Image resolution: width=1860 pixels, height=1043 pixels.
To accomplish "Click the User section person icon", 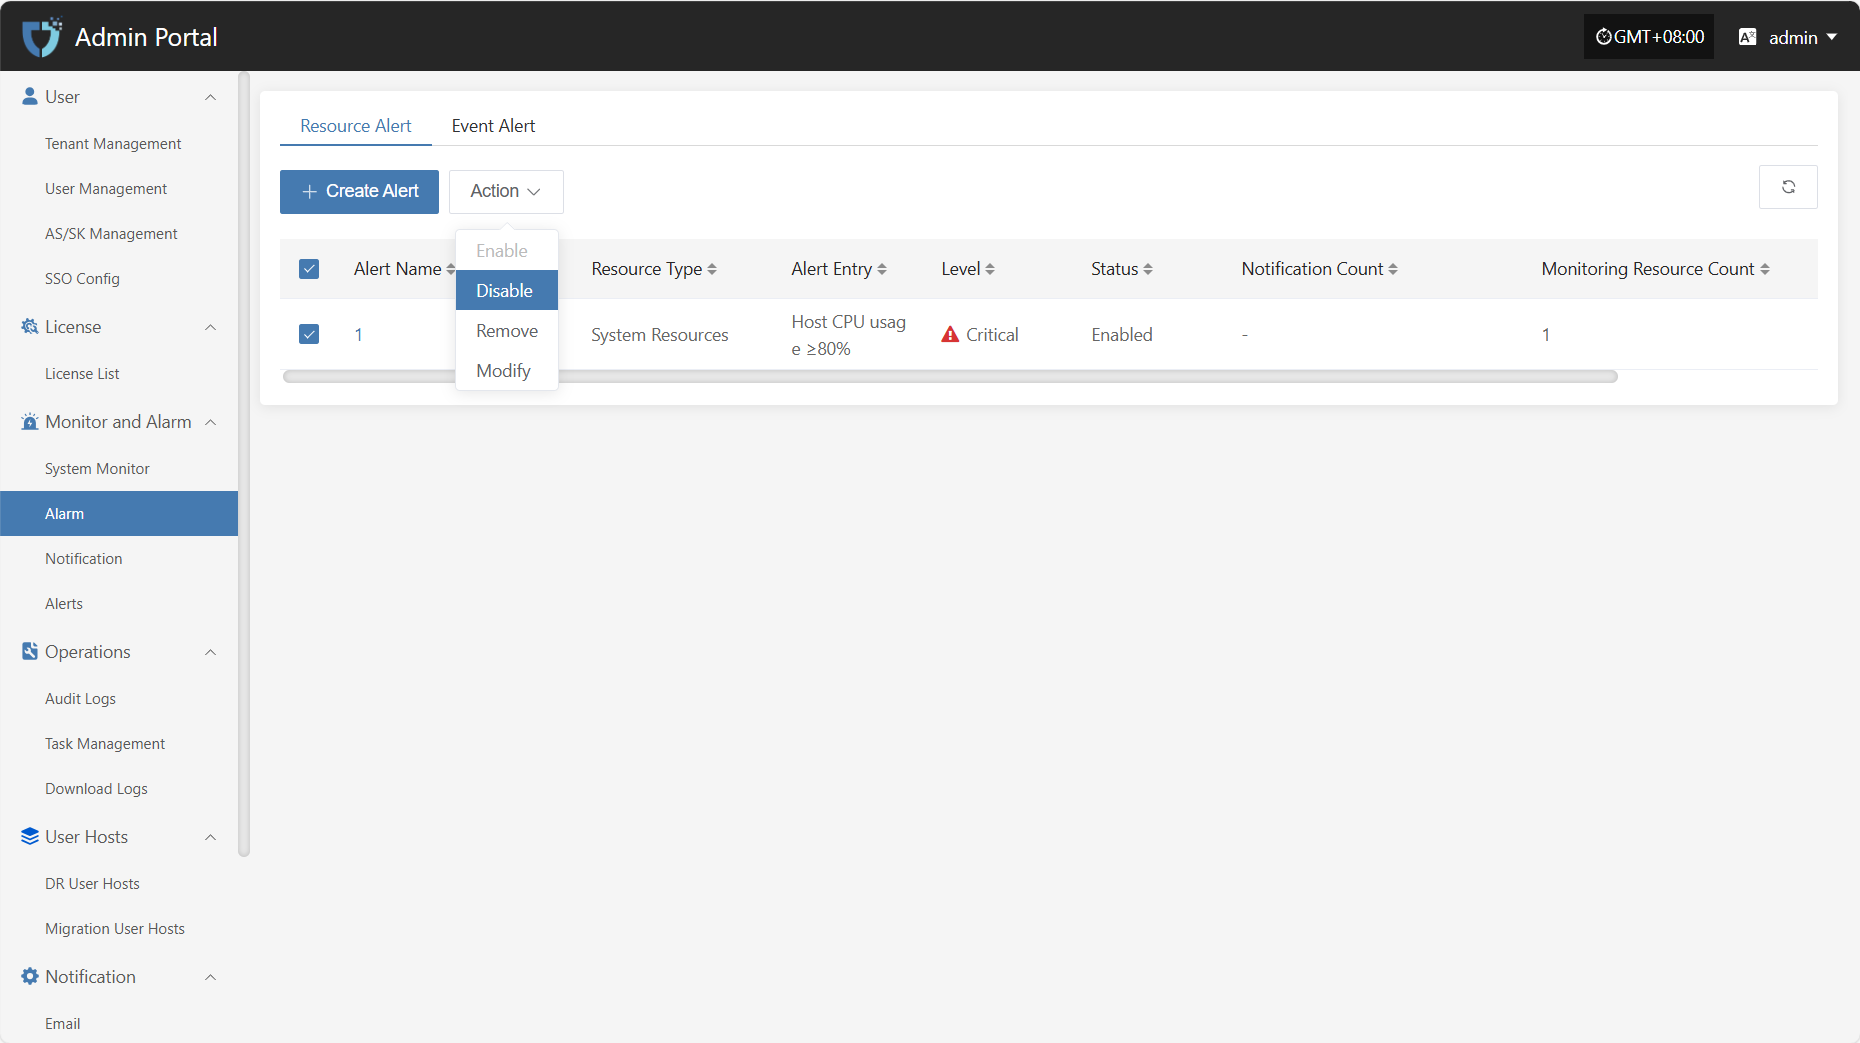I will [x=30, y=96].
